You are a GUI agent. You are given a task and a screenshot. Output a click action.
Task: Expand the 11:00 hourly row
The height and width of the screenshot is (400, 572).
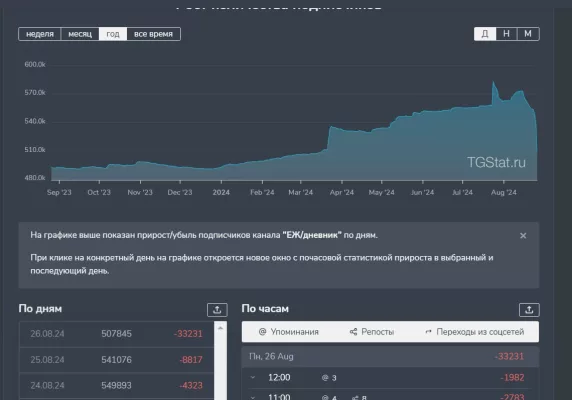[252, 396]
